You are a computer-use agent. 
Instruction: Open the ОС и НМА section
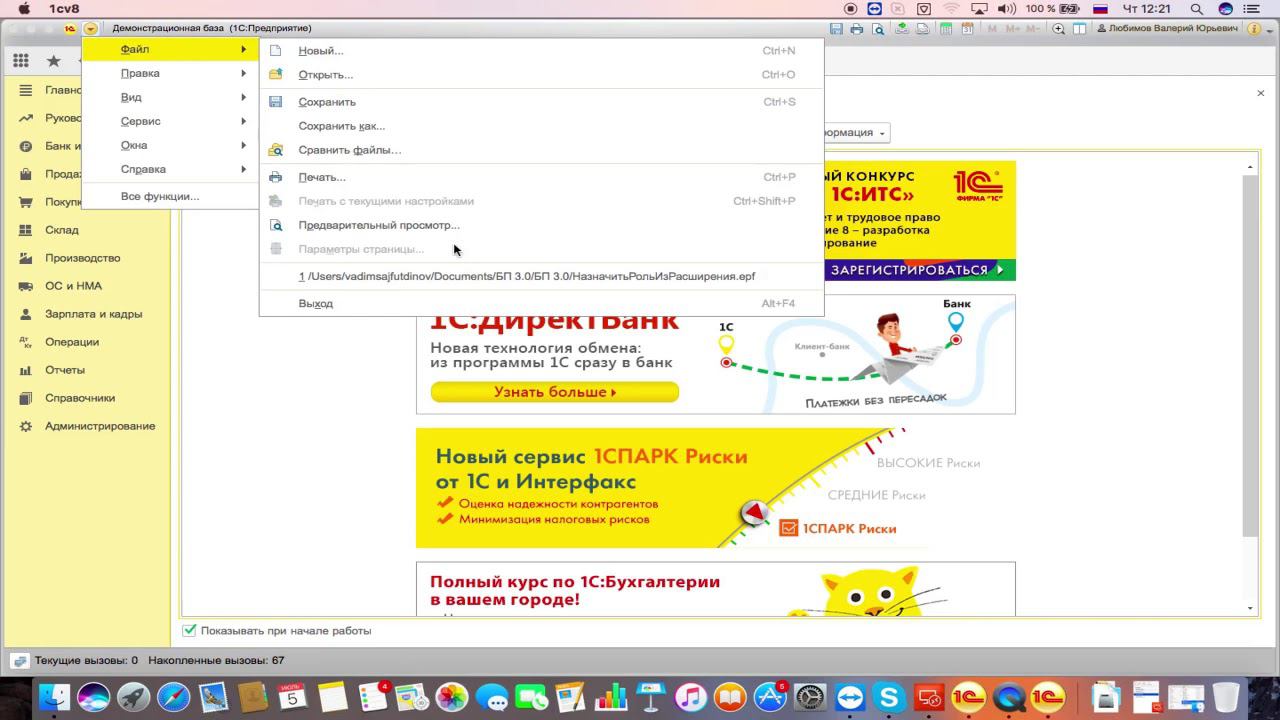[x=73, y=286]
